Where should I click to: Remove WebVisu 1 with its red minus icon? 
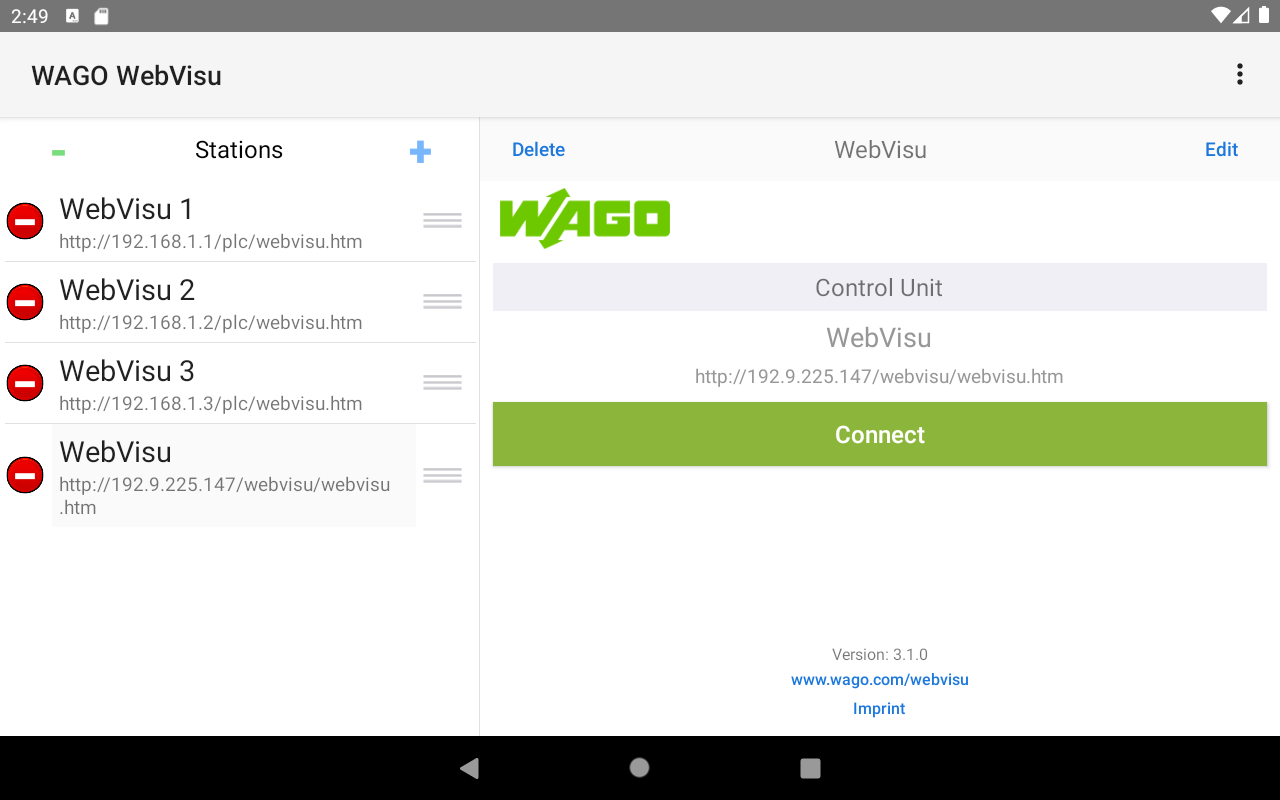25,221
